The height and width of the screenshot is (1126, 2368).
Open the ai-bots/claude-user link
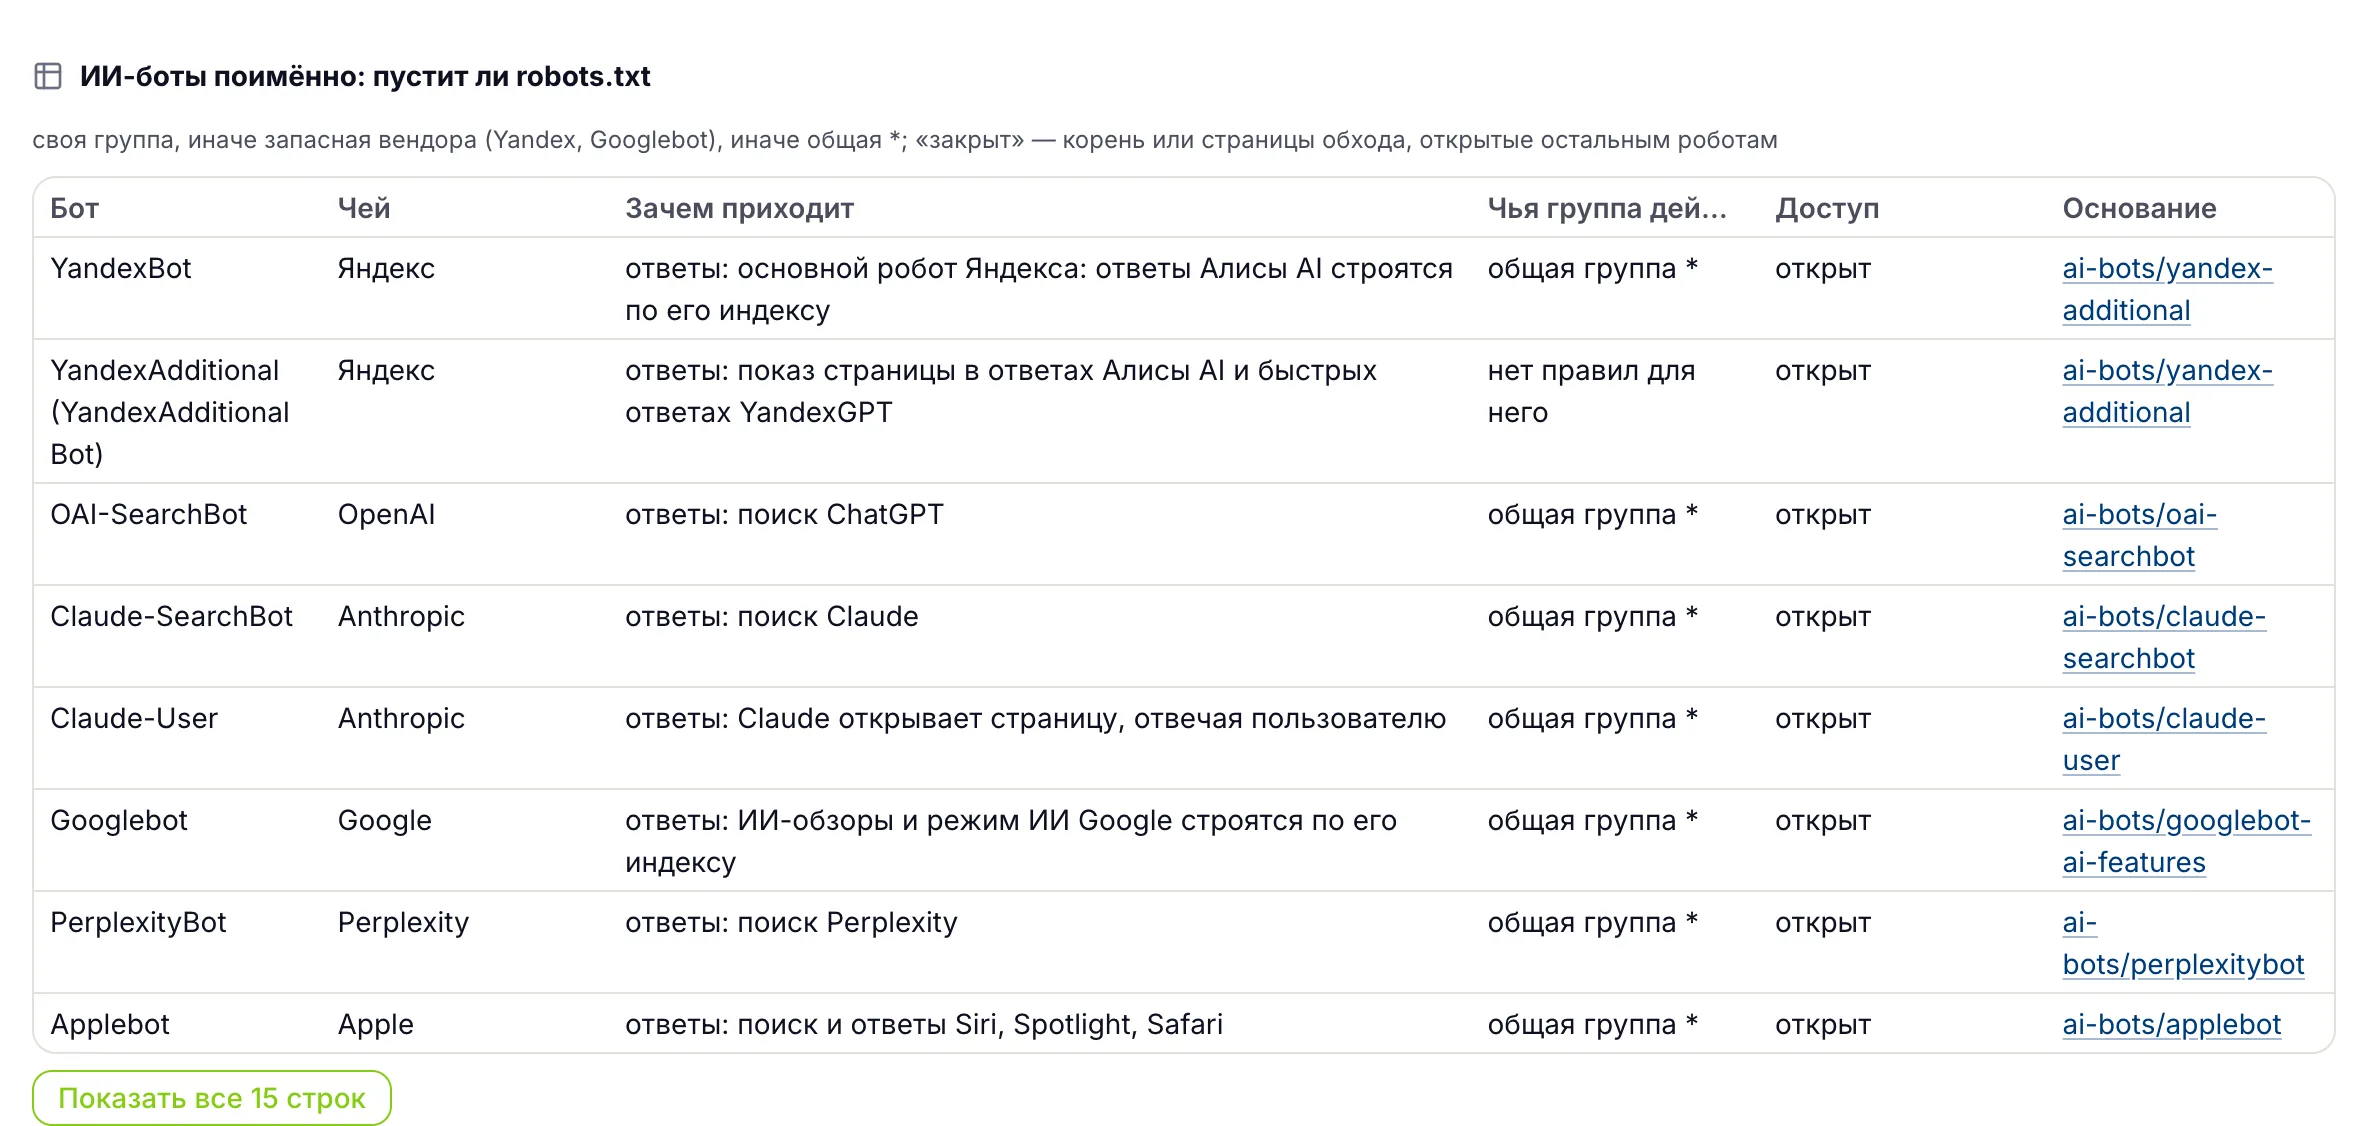click(2164, 739)
